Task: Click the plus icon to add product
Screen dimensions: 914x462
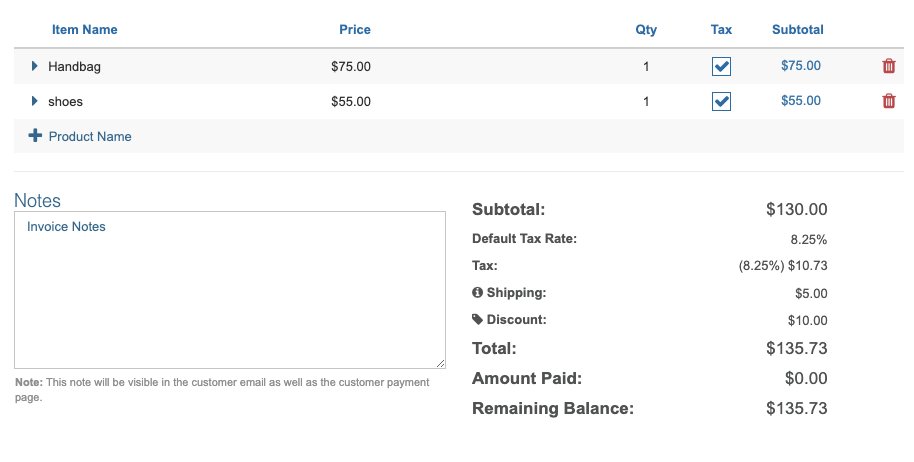Action: click(36, 136)
